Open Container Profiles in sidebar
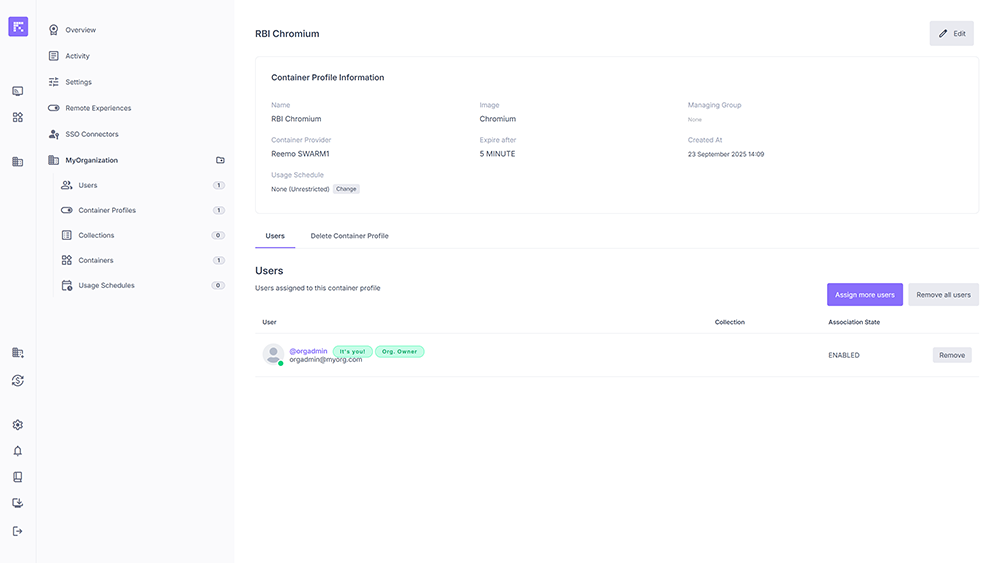This screenshot has height=563, width=1000. pyautogui.click(x=107, y=210)
